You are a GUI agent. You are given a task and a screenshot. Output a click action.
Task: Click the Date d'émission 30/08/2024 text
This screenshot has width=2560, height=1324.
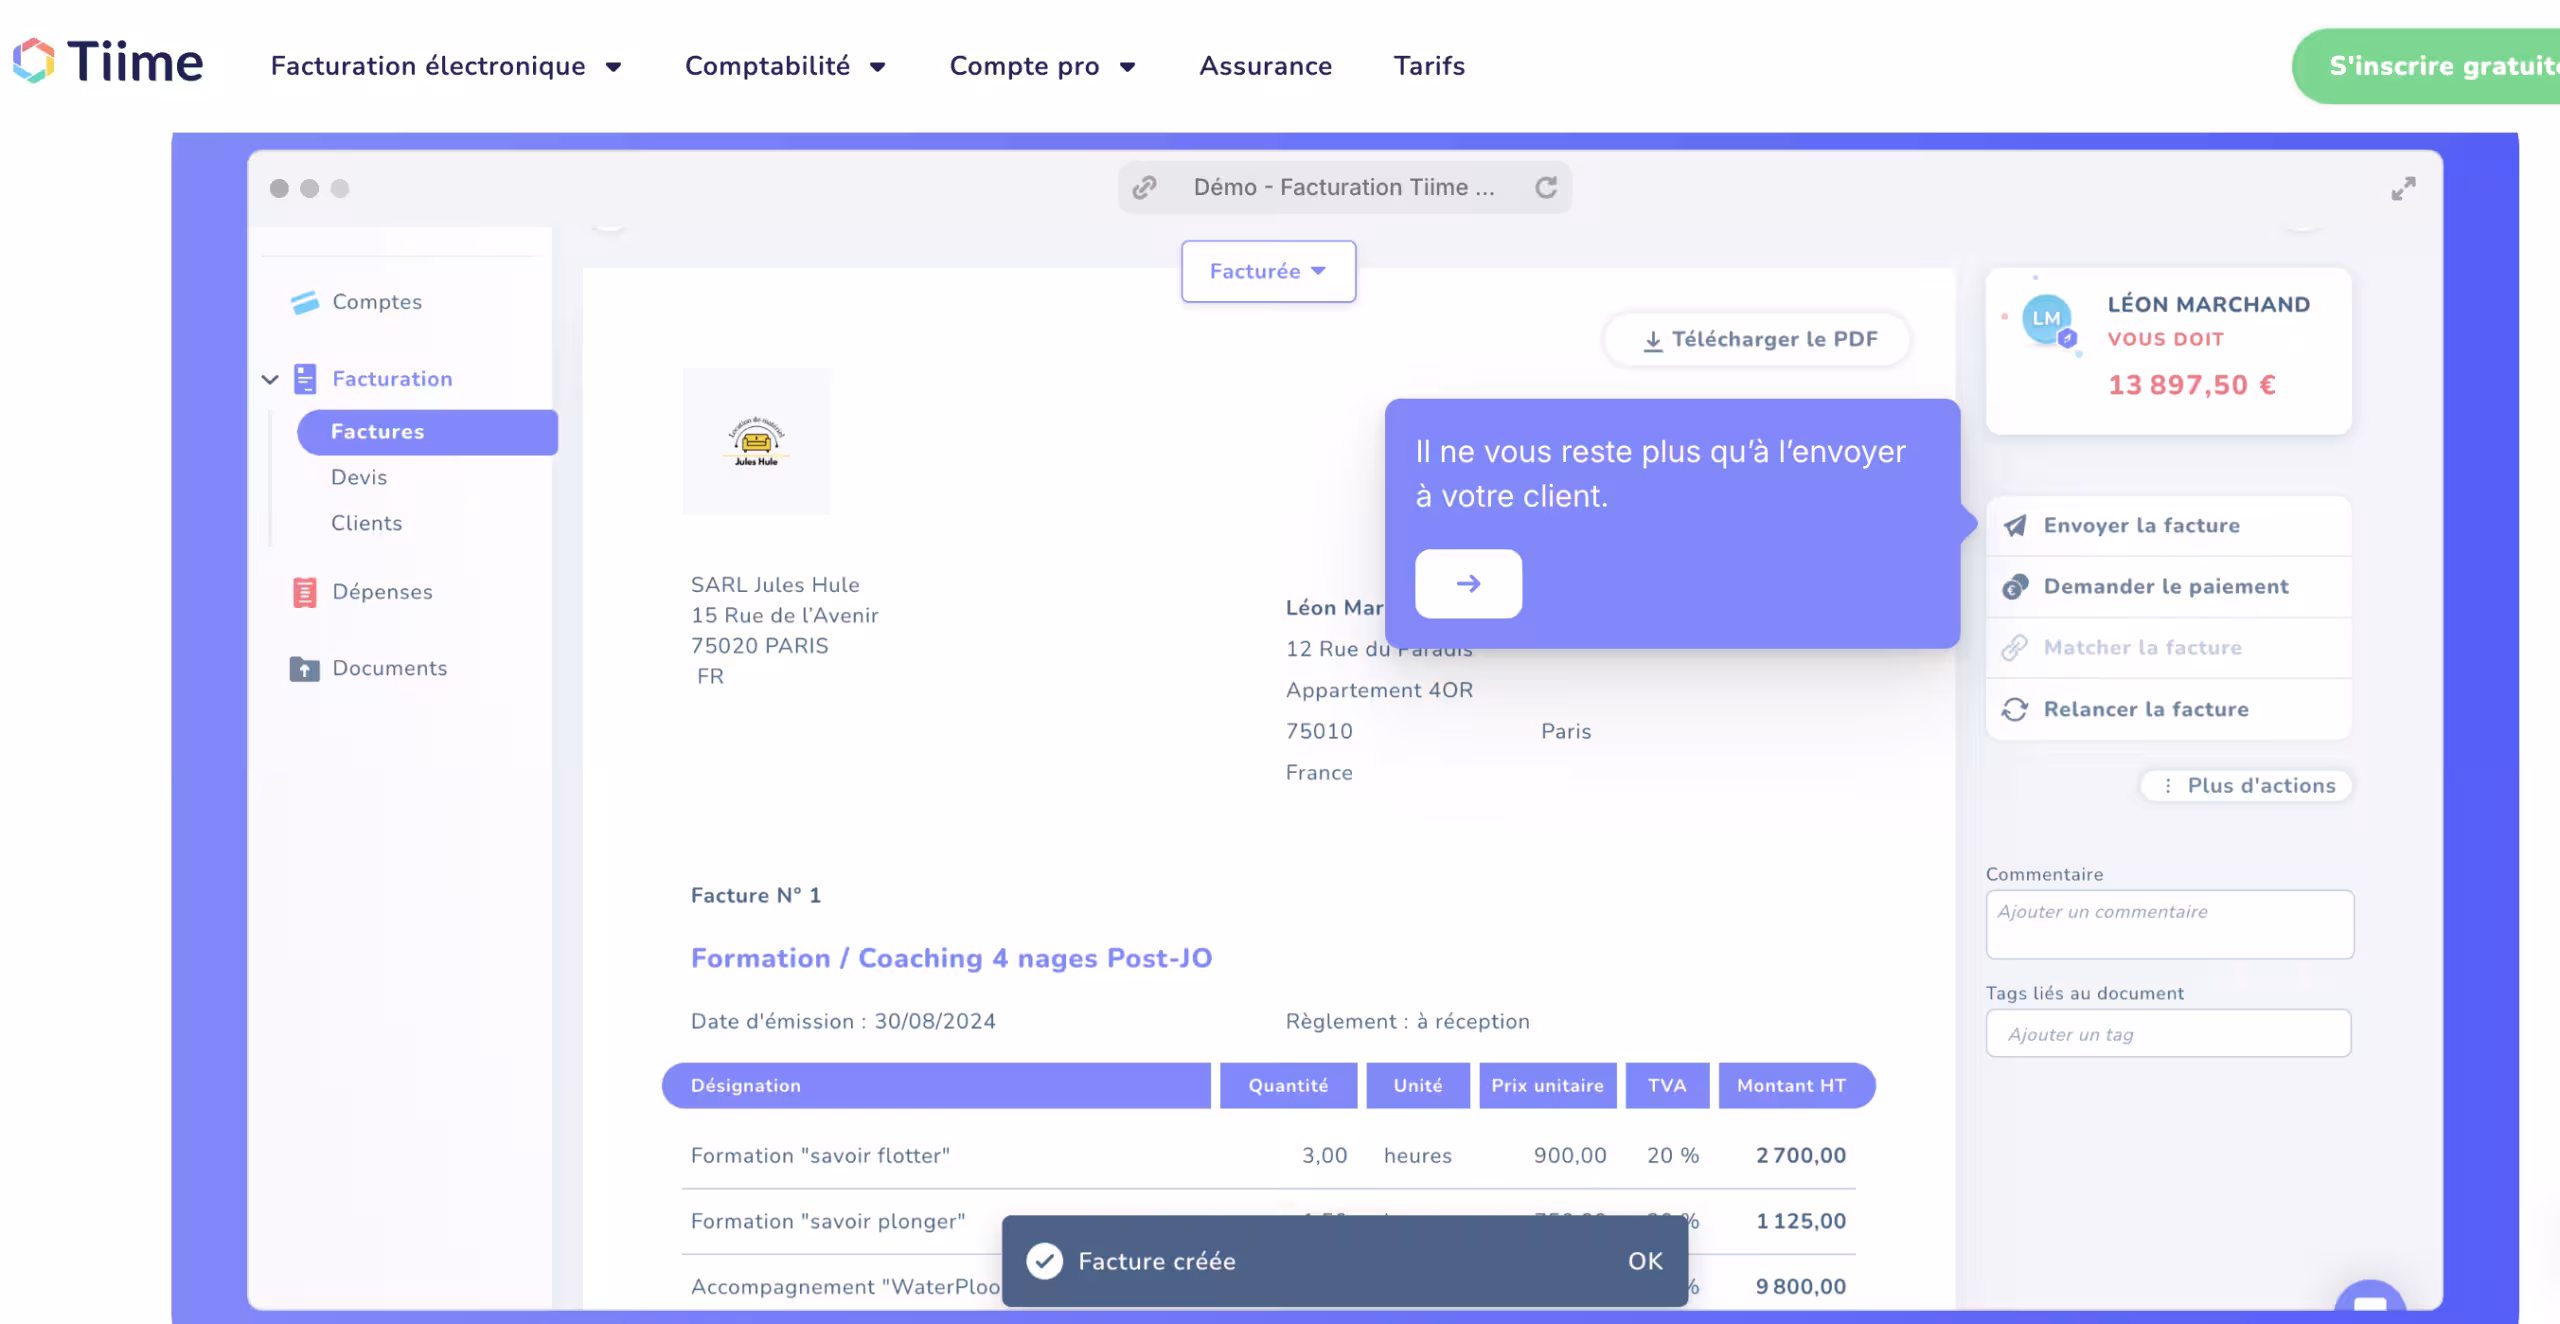pos(843,1021)
